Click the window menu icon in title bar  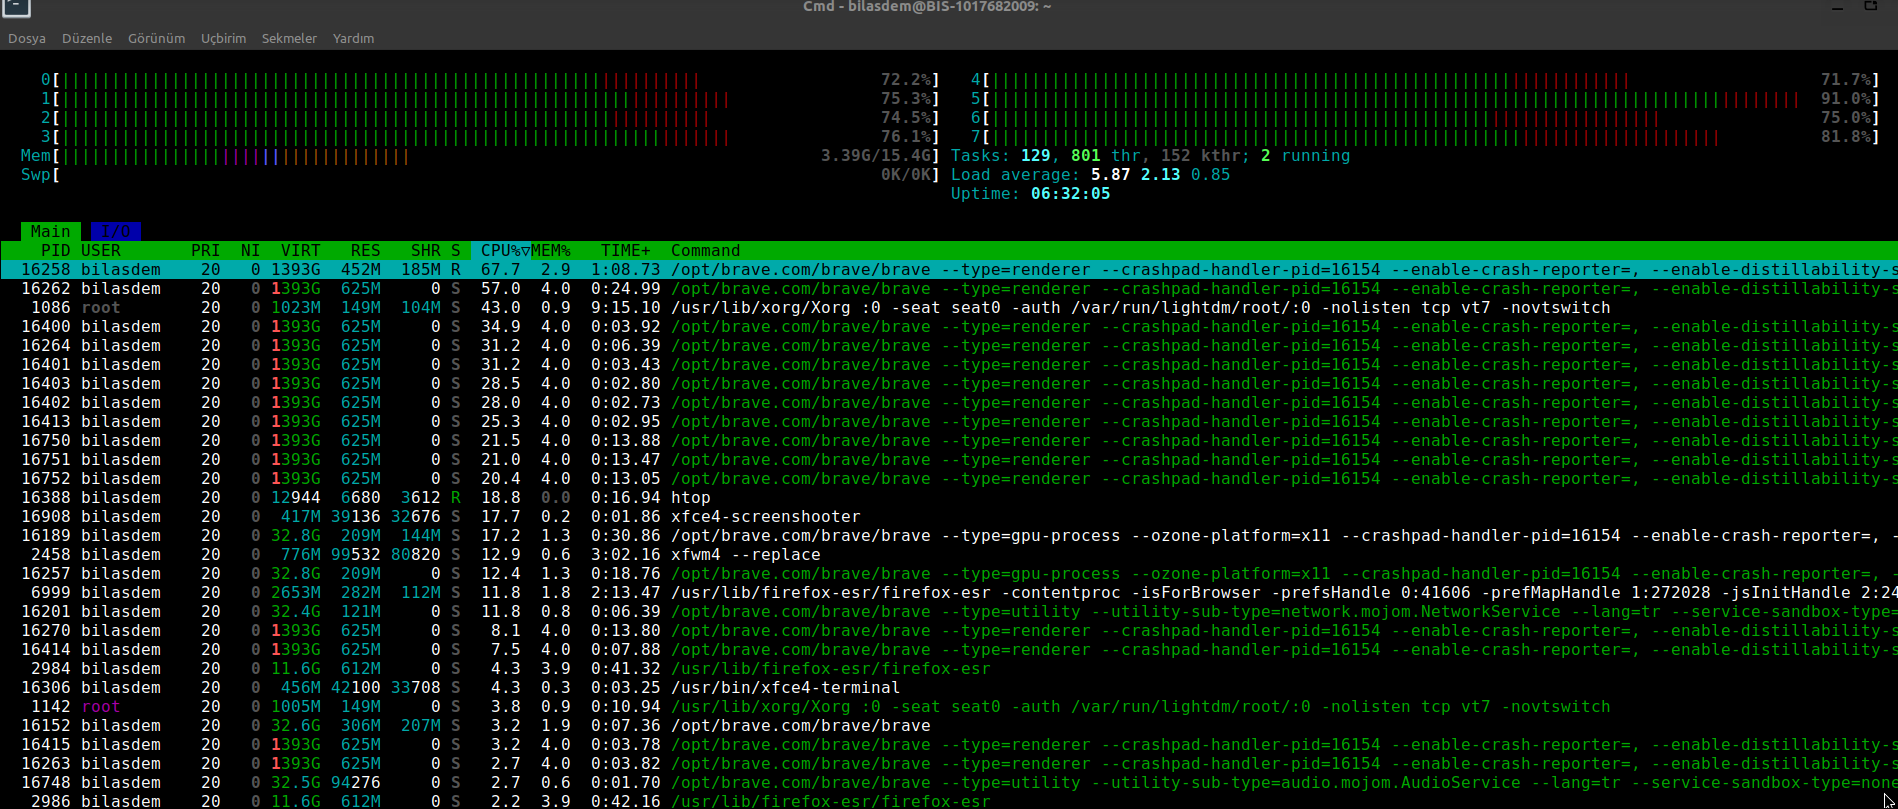16,7
